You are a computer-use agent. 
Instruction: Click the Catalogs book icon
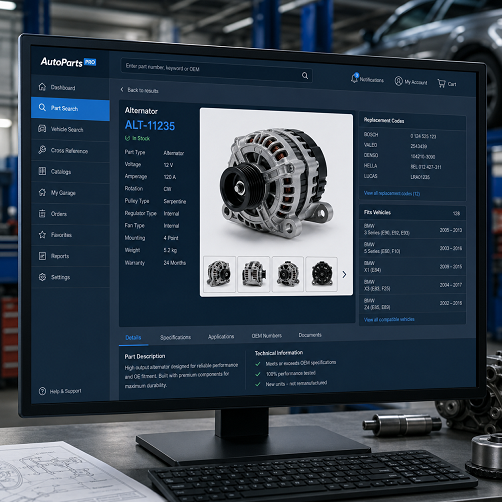tap(42, 171)
